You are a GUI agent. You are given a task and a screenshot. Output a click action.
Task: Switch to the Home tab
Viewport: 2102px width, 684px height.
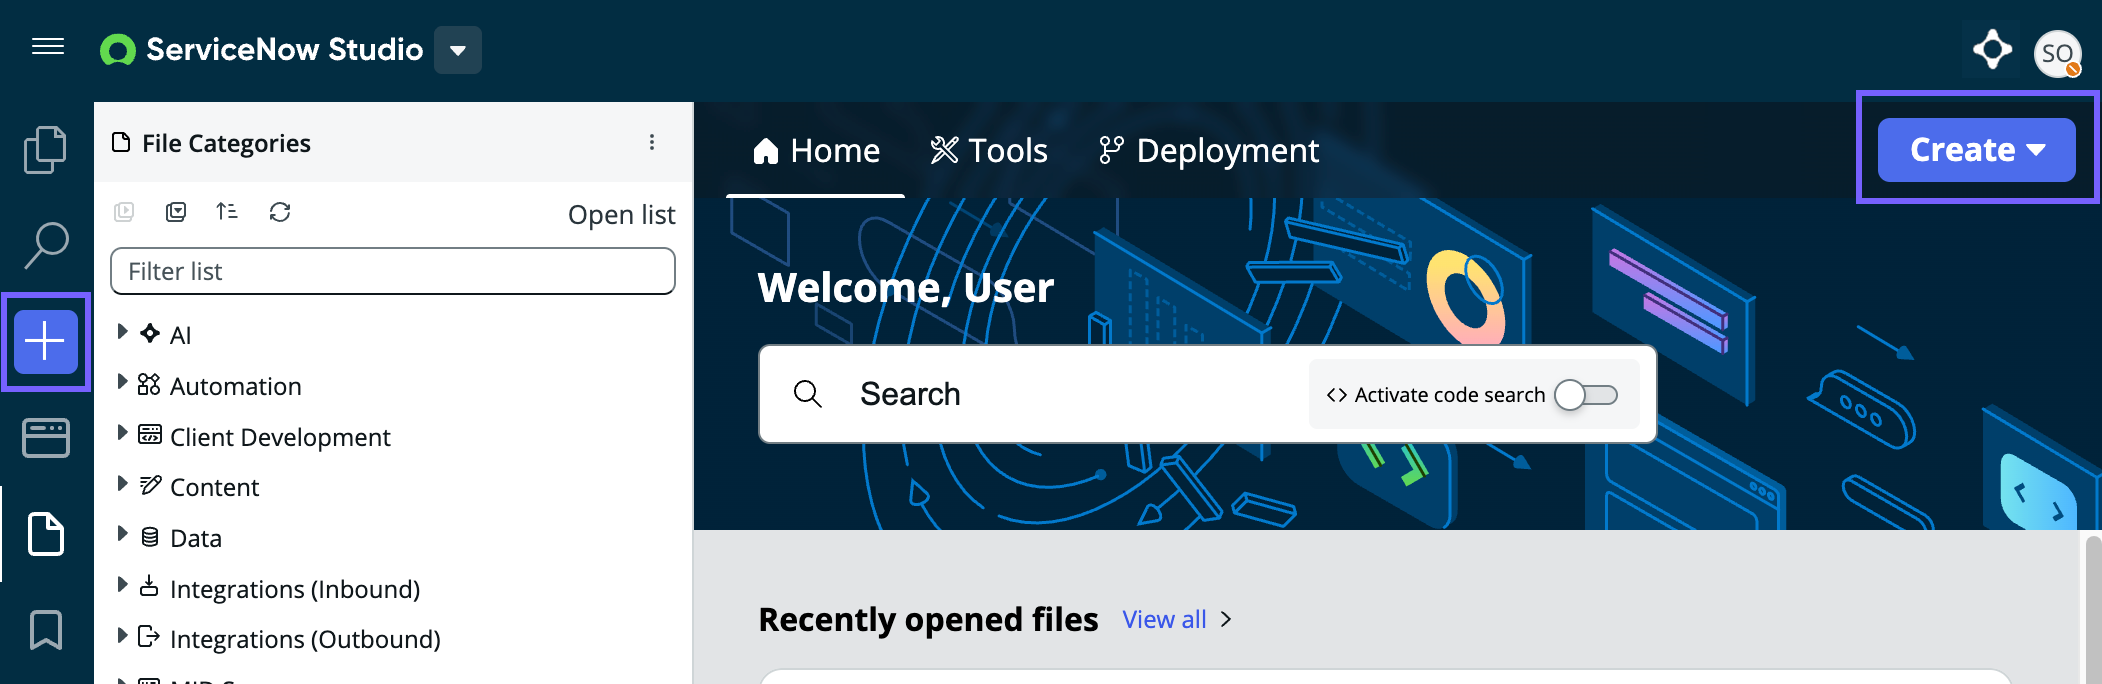coord(816,150)
